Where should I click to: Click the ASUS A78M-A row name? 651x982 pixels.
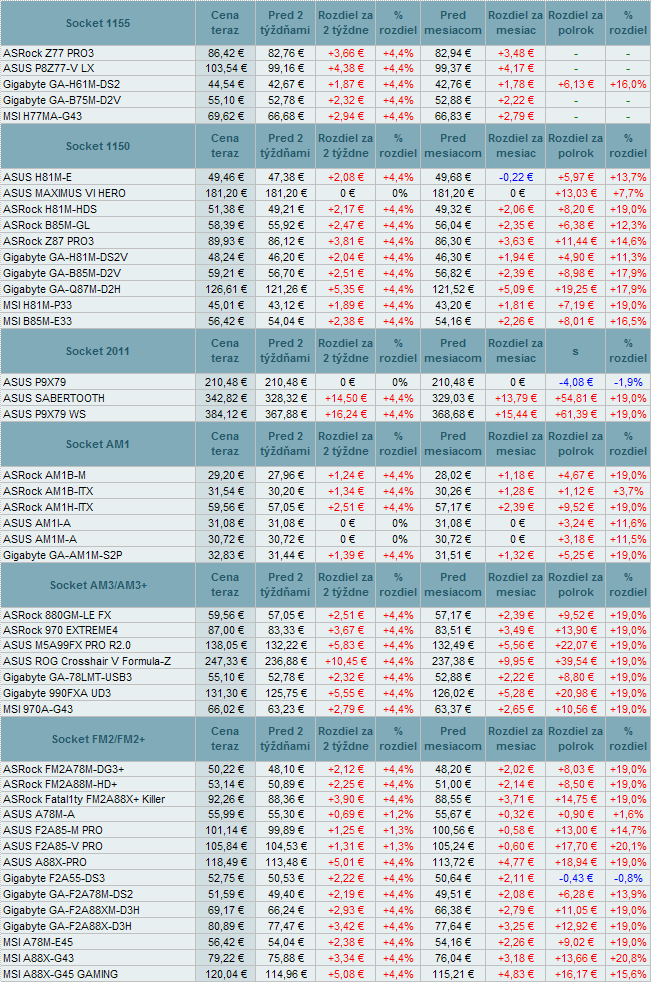39,814
